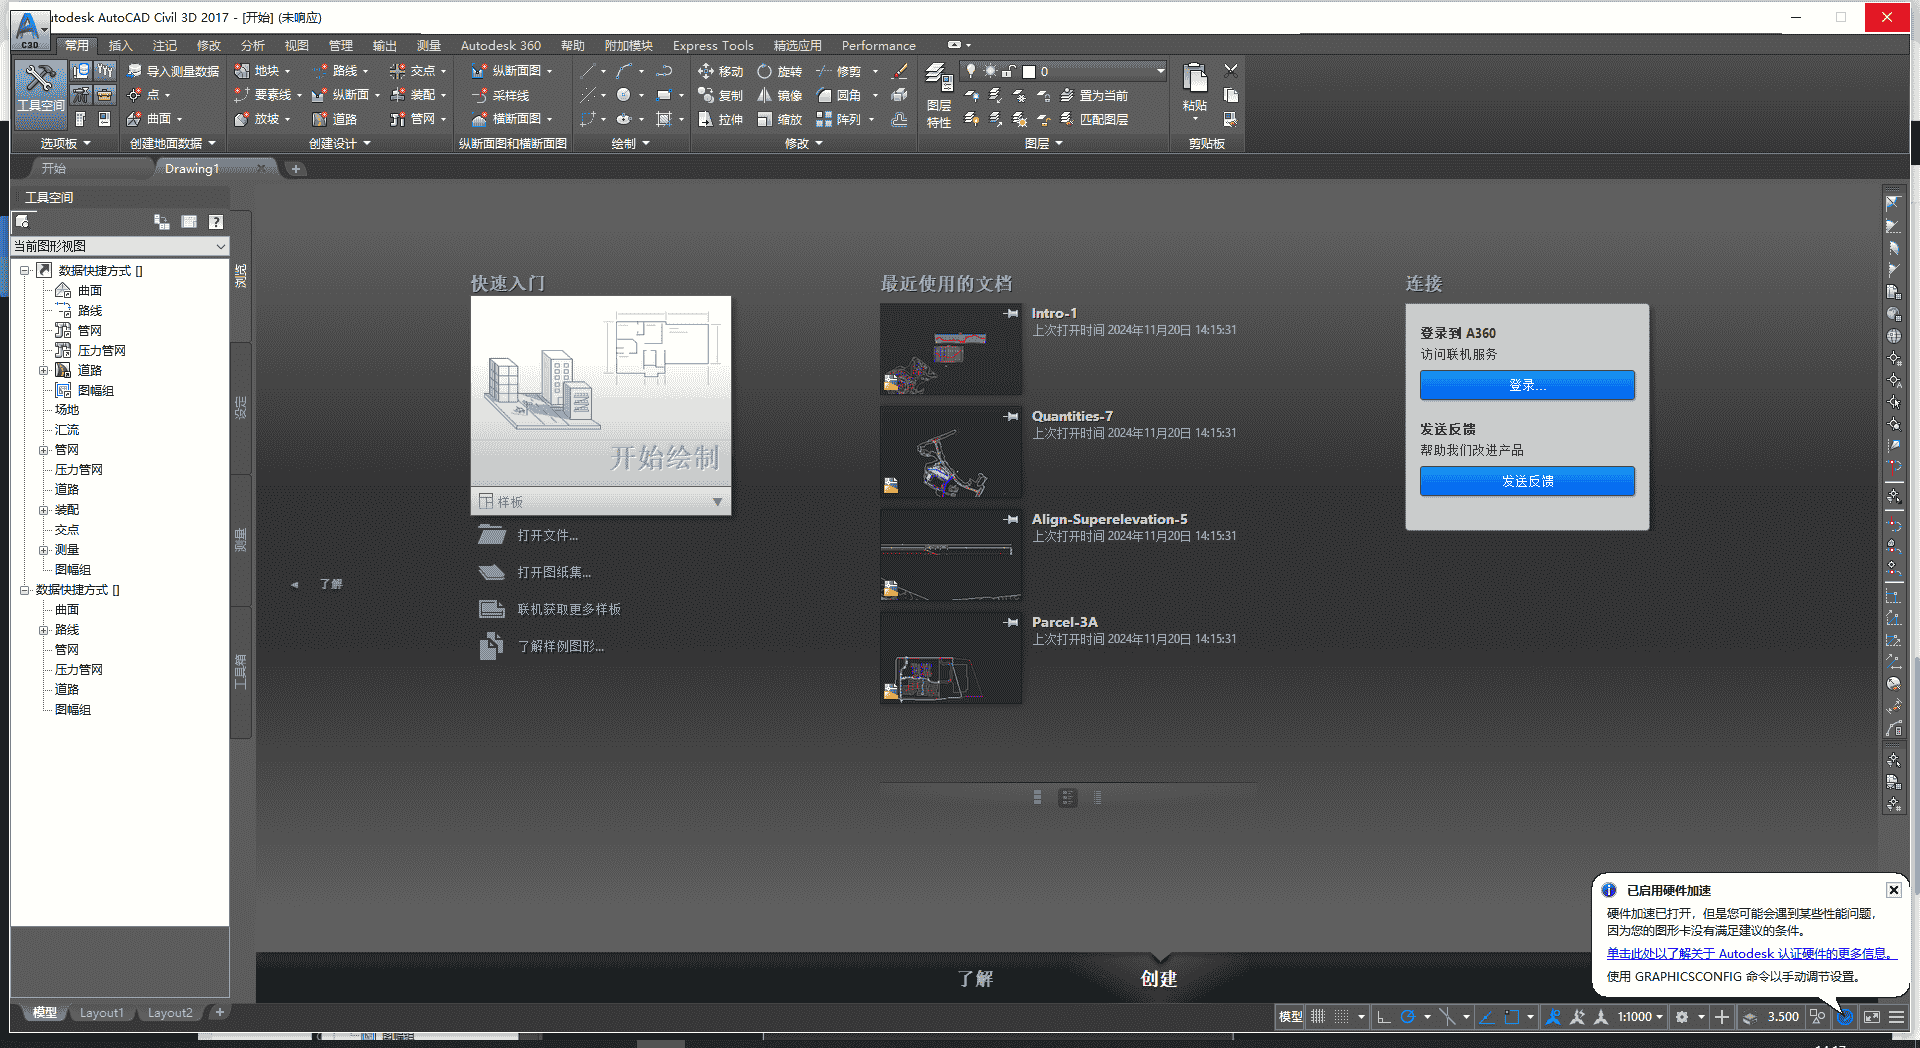Screen dimensions: 1920x1048
Task: Click the 粘贴 (Paste) clipboard icon
Action: pyautogui.click(x=1195, y=85)
